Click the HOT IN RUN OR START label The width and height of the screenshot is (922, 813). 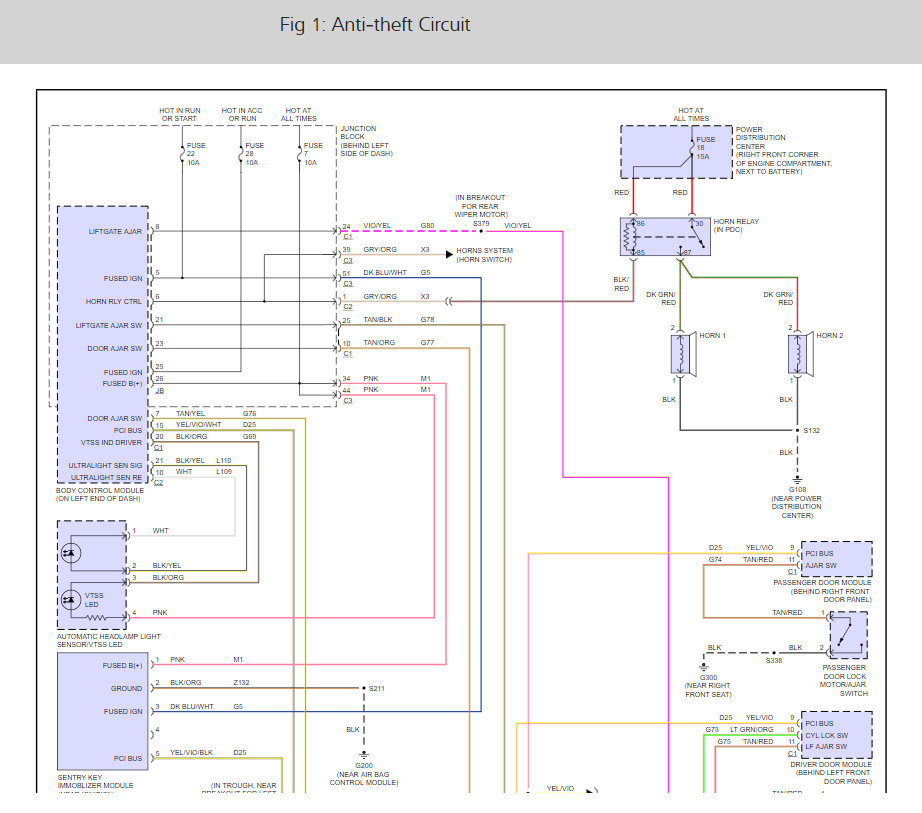pyautogui.click(x=179, y=115)
